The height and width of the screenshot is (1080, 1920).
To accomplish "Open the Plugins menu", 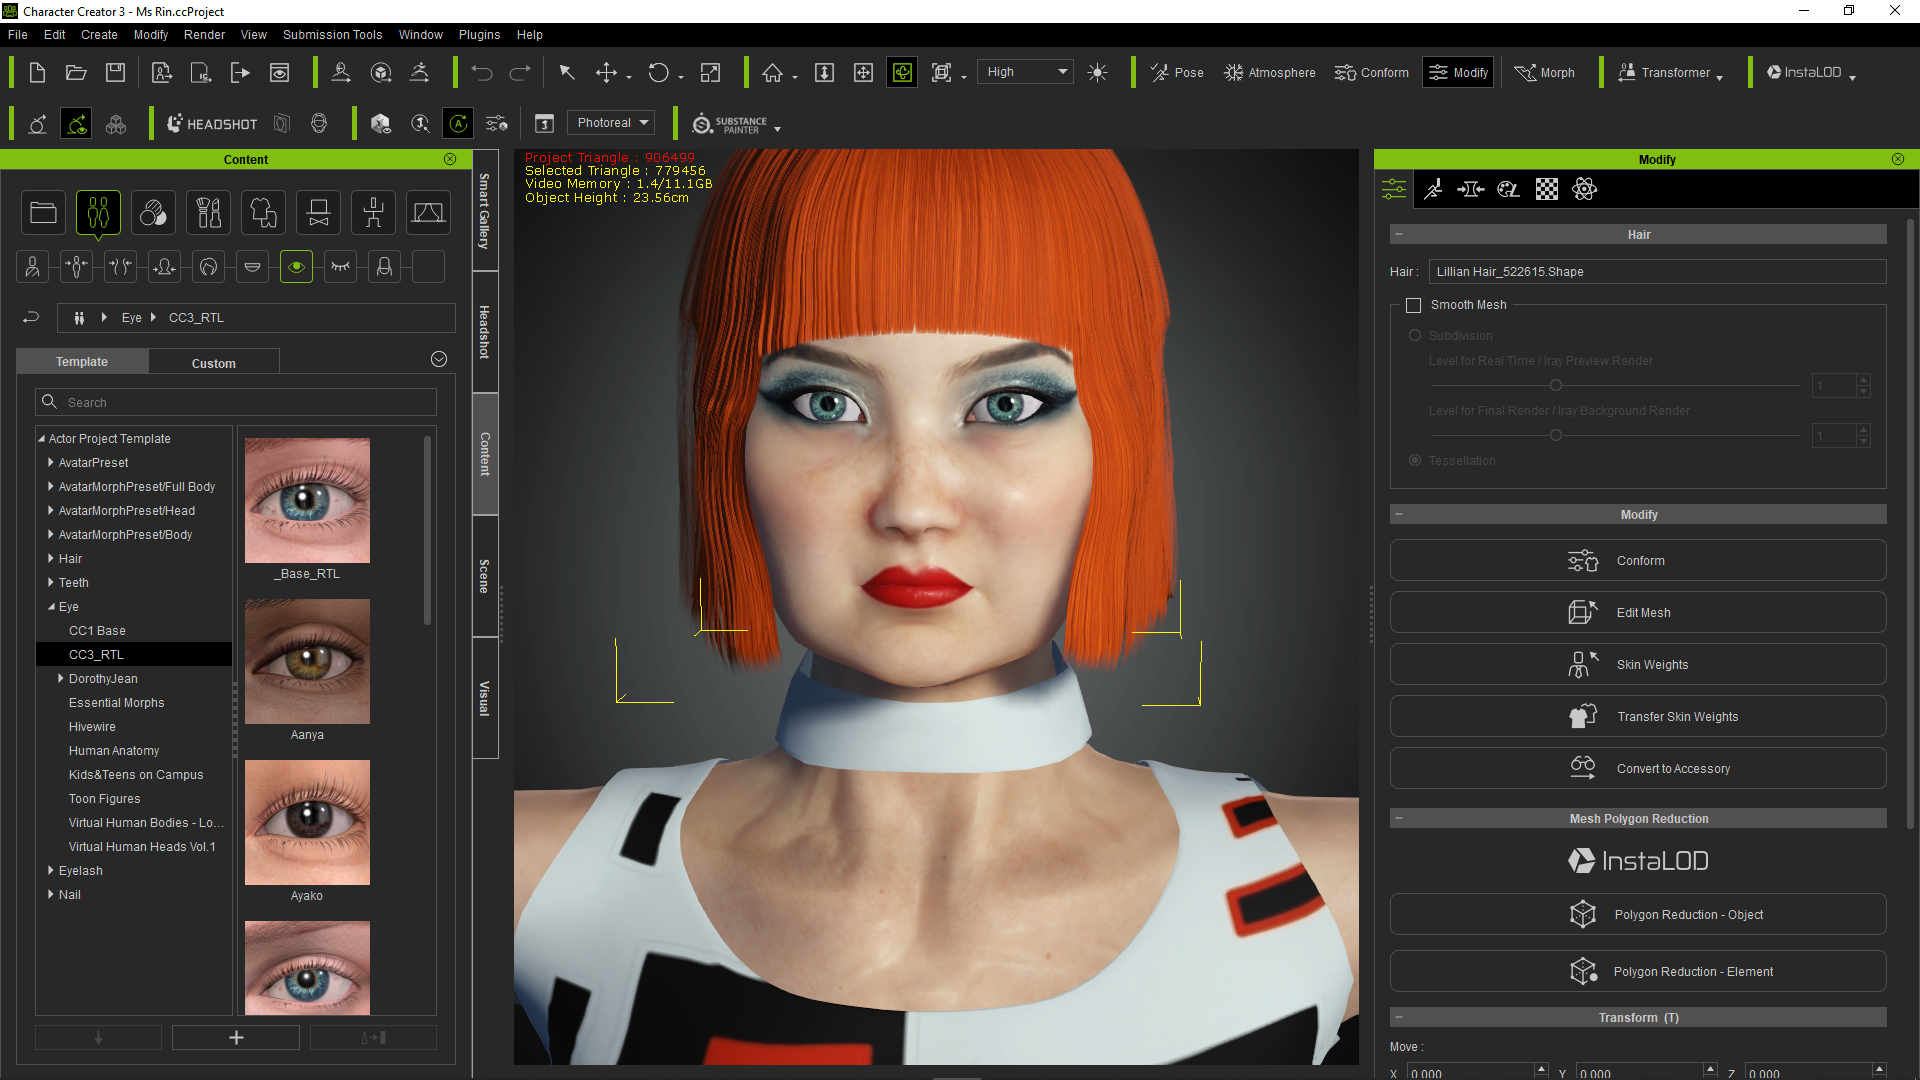I will [x=479, y=35].
